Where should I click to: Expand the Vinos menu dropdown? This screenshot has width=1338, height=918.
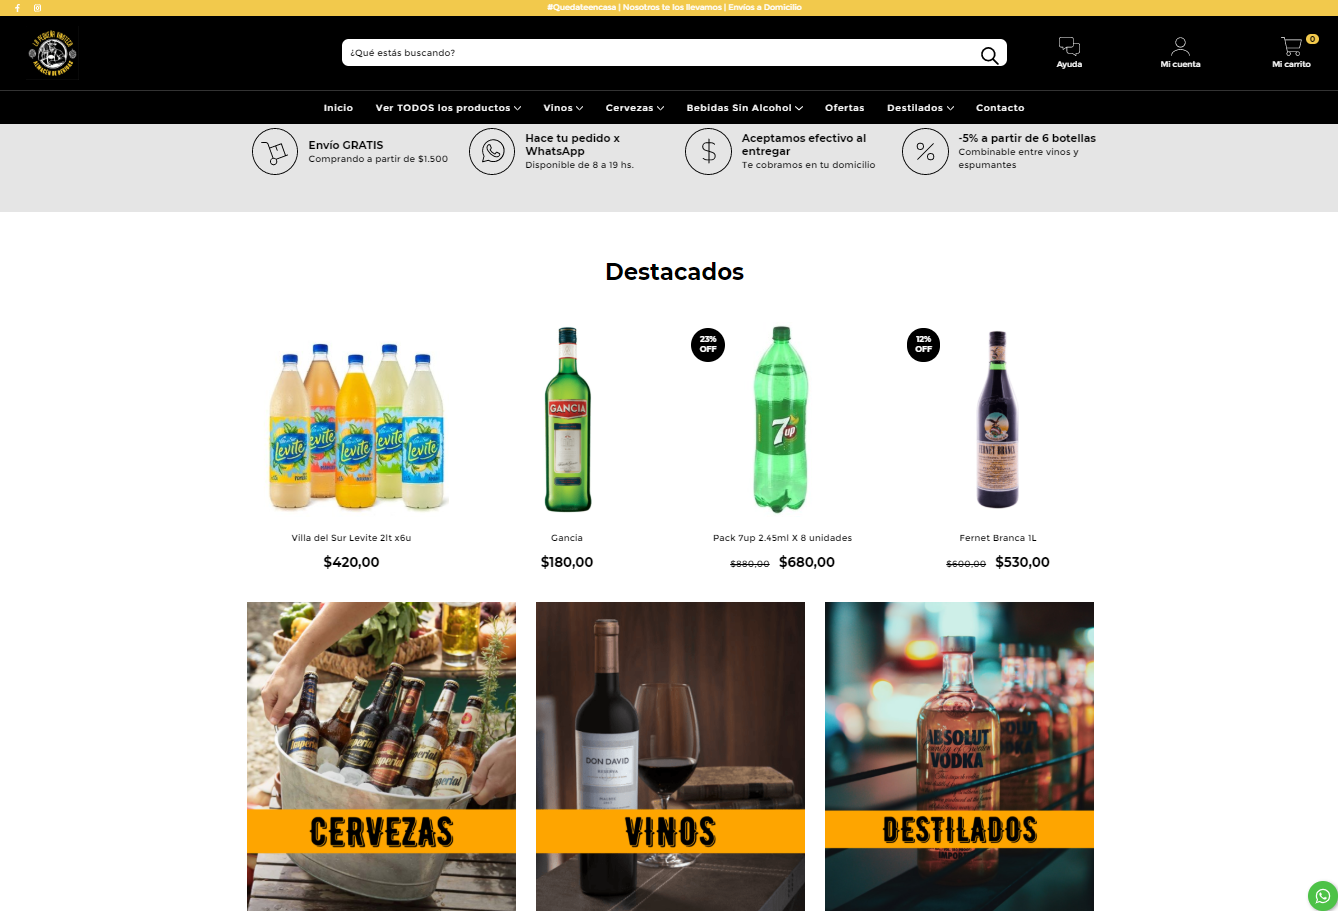(563, 108)
